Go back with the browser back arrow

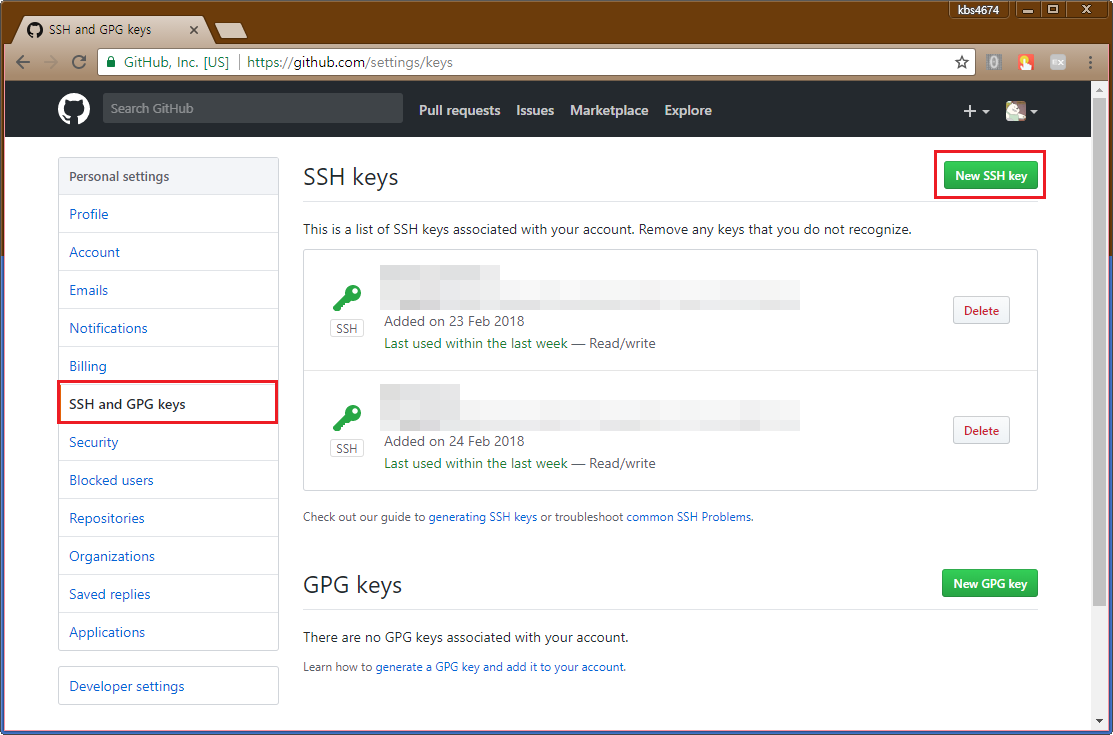click(23, 62)
